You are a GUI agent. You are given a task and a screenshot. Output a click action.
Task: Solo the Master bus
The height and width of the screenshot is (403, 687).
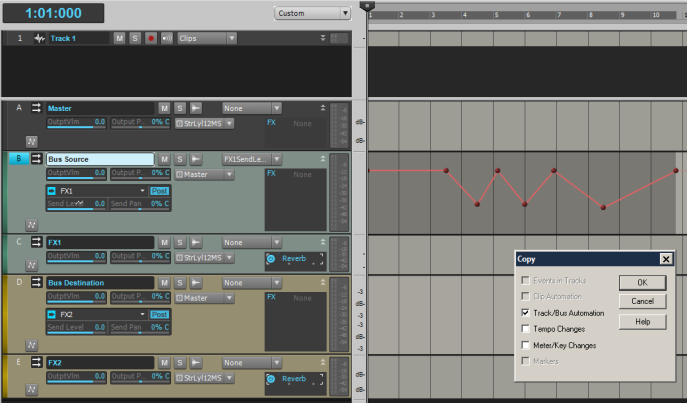[x=180, y=108]
